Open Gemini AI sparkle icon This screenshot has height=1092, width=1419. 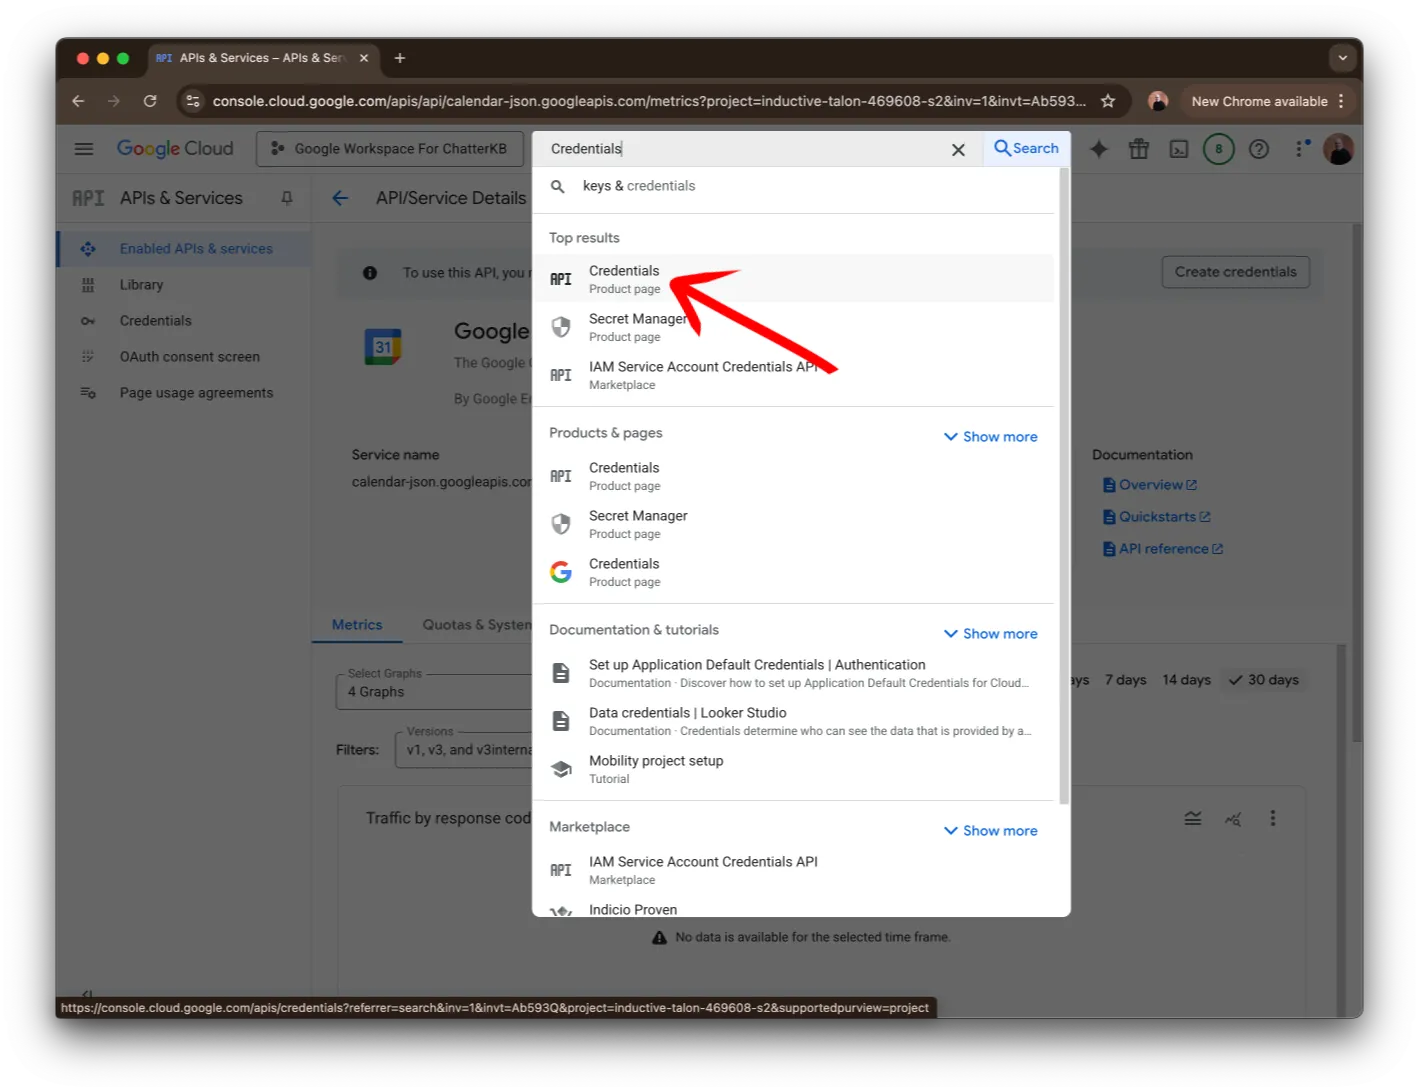point(1099,149)
